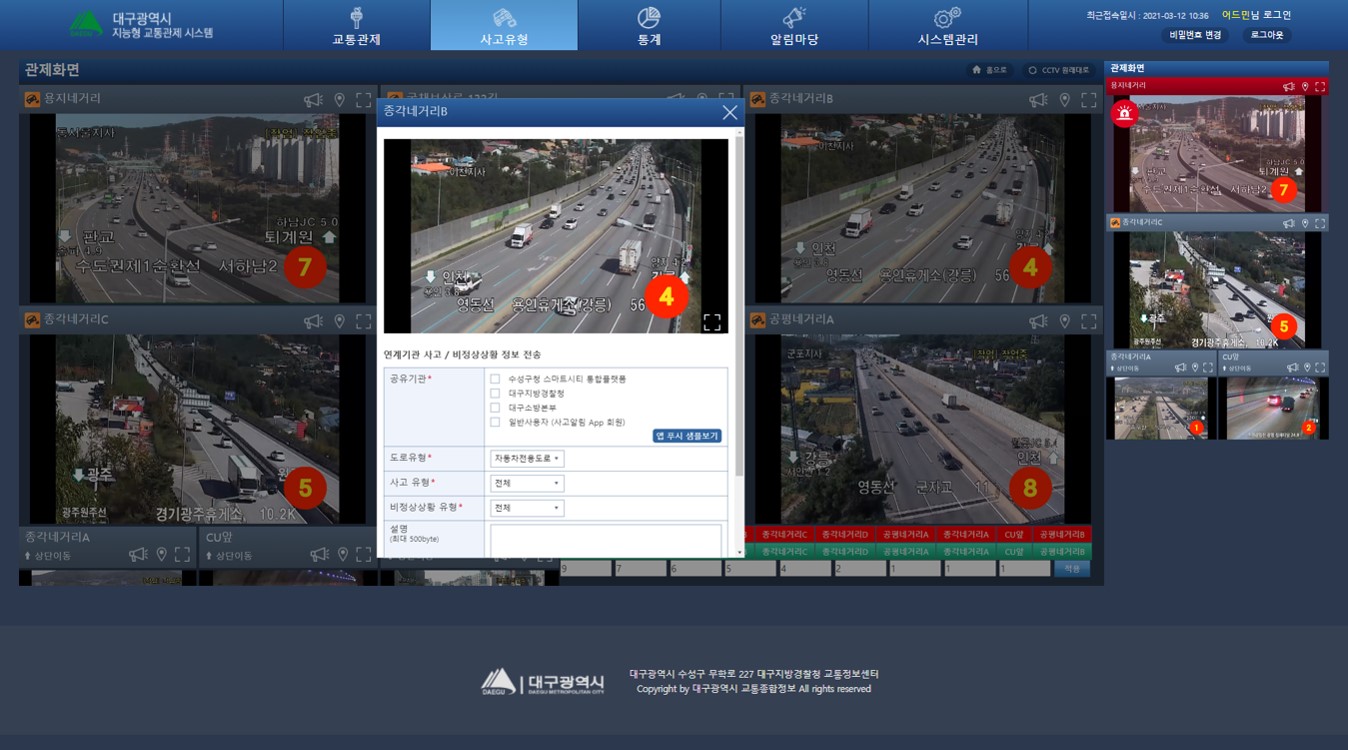Expand sidebar 용지네거리 to fullscreen
This screenshot has height=750, width=1348.
[x=1320, y=87]
